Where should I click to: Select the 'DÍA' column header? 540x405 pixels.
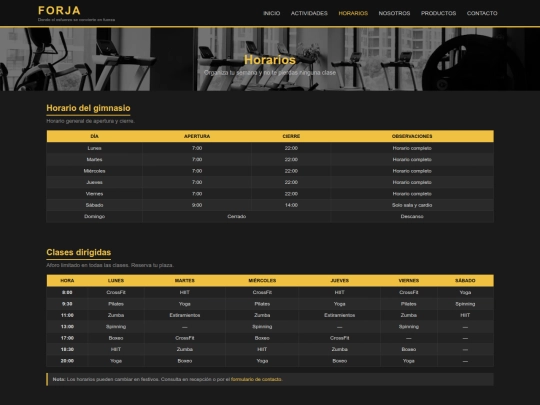point(94,136)
